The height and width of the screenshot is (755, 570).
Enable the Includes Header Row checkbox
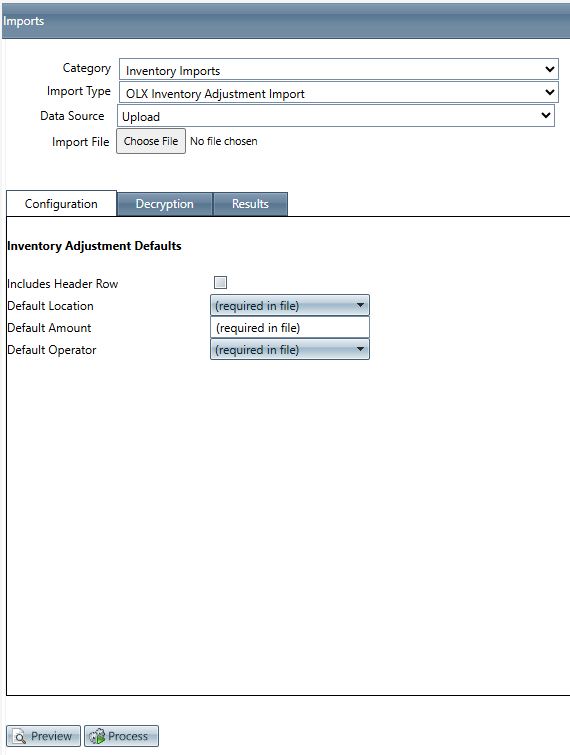[220, 283]
